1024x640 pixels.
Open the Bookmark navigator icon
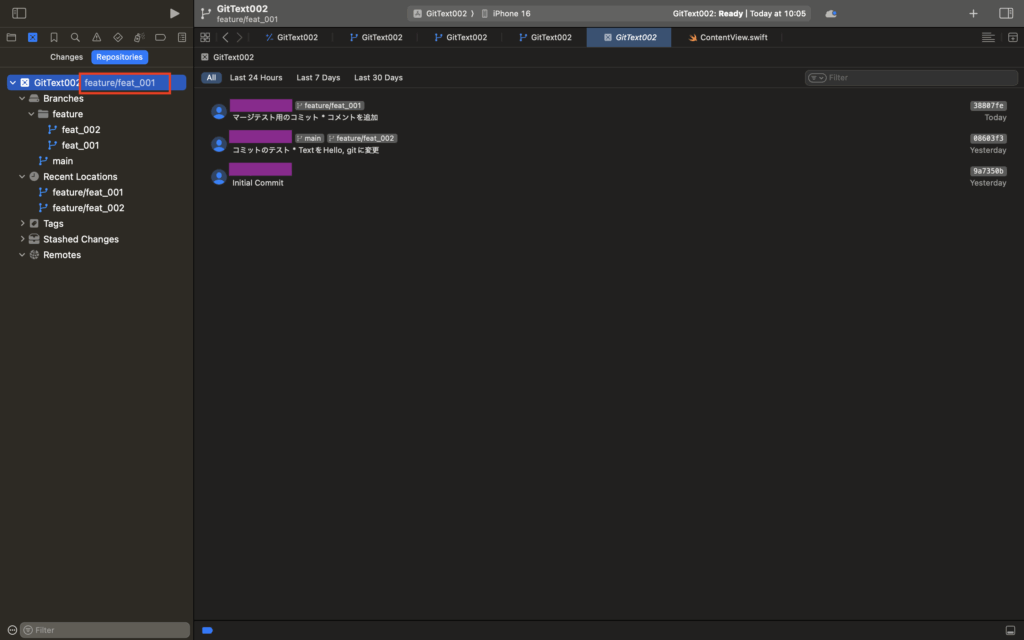(54, 37)
